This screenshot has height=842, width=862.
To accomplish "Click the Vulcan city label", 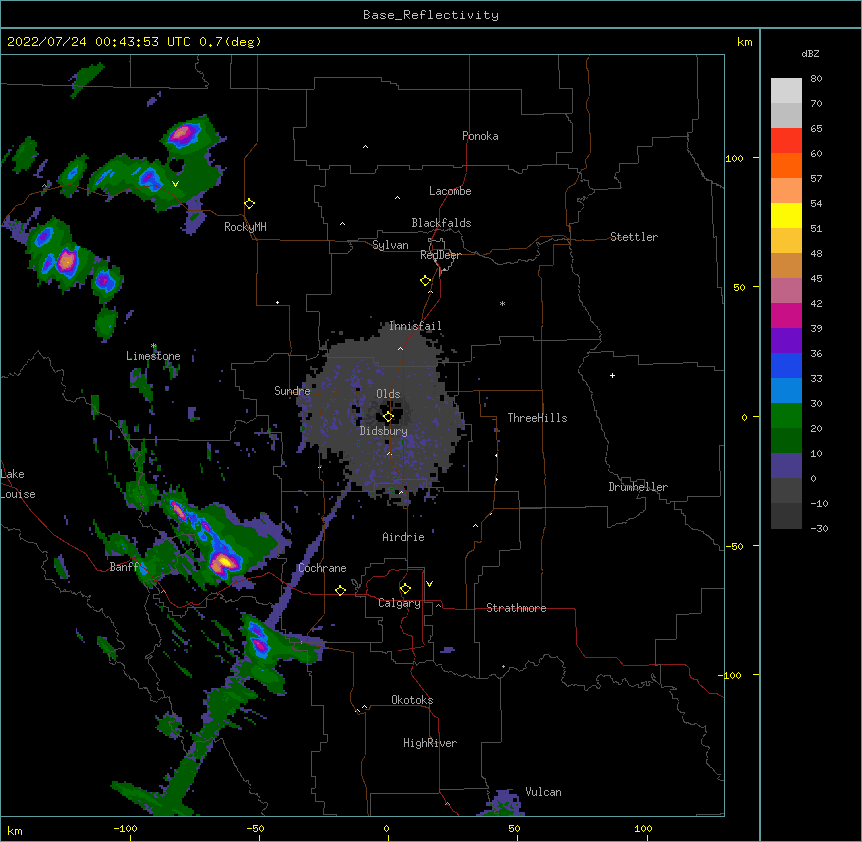I will (543, 792).
